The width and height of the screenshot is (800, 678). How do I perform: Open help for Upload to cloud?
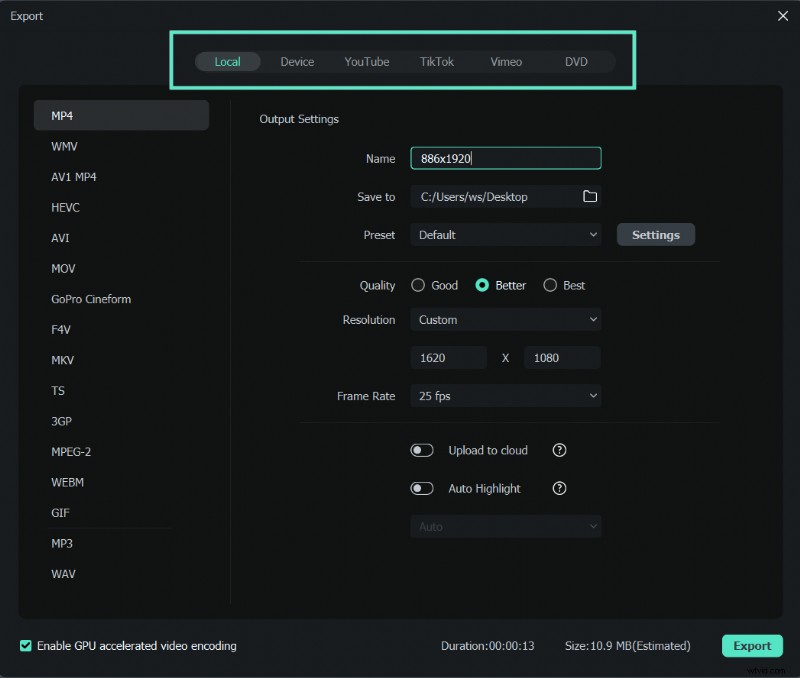click(x=558, y=450)
